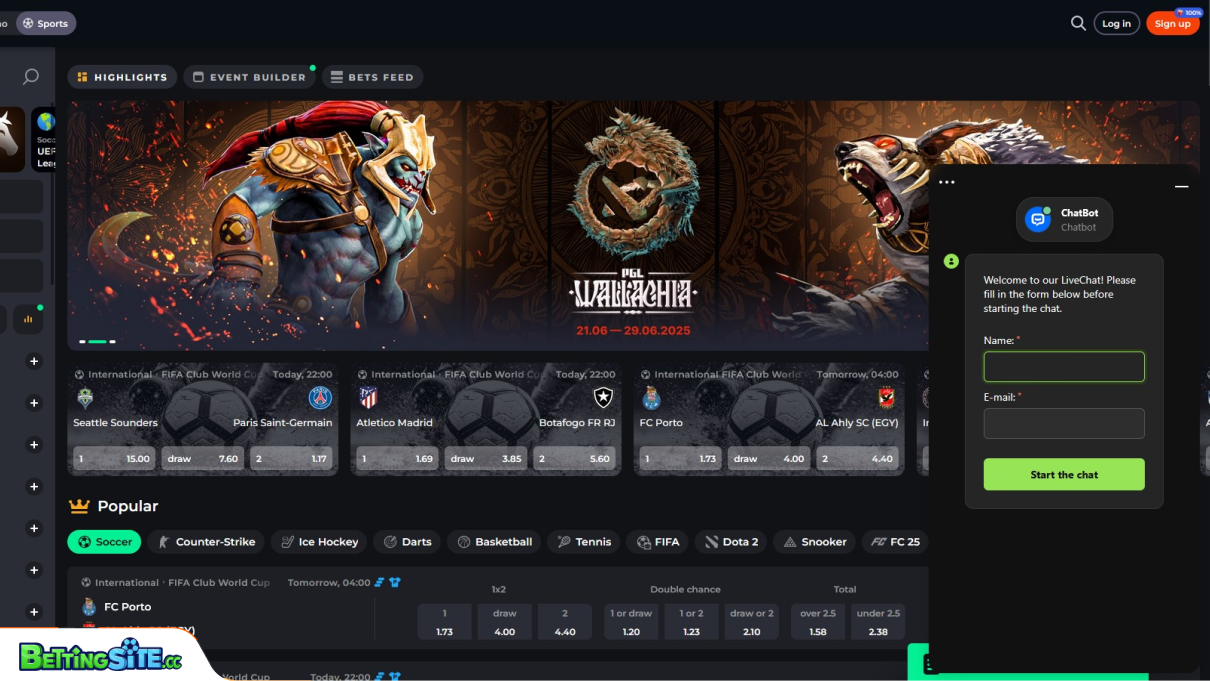Viewport: 1210px width, 681px height.
Task: Select the Counter-Strike sport filter
Action: [206, 542]
